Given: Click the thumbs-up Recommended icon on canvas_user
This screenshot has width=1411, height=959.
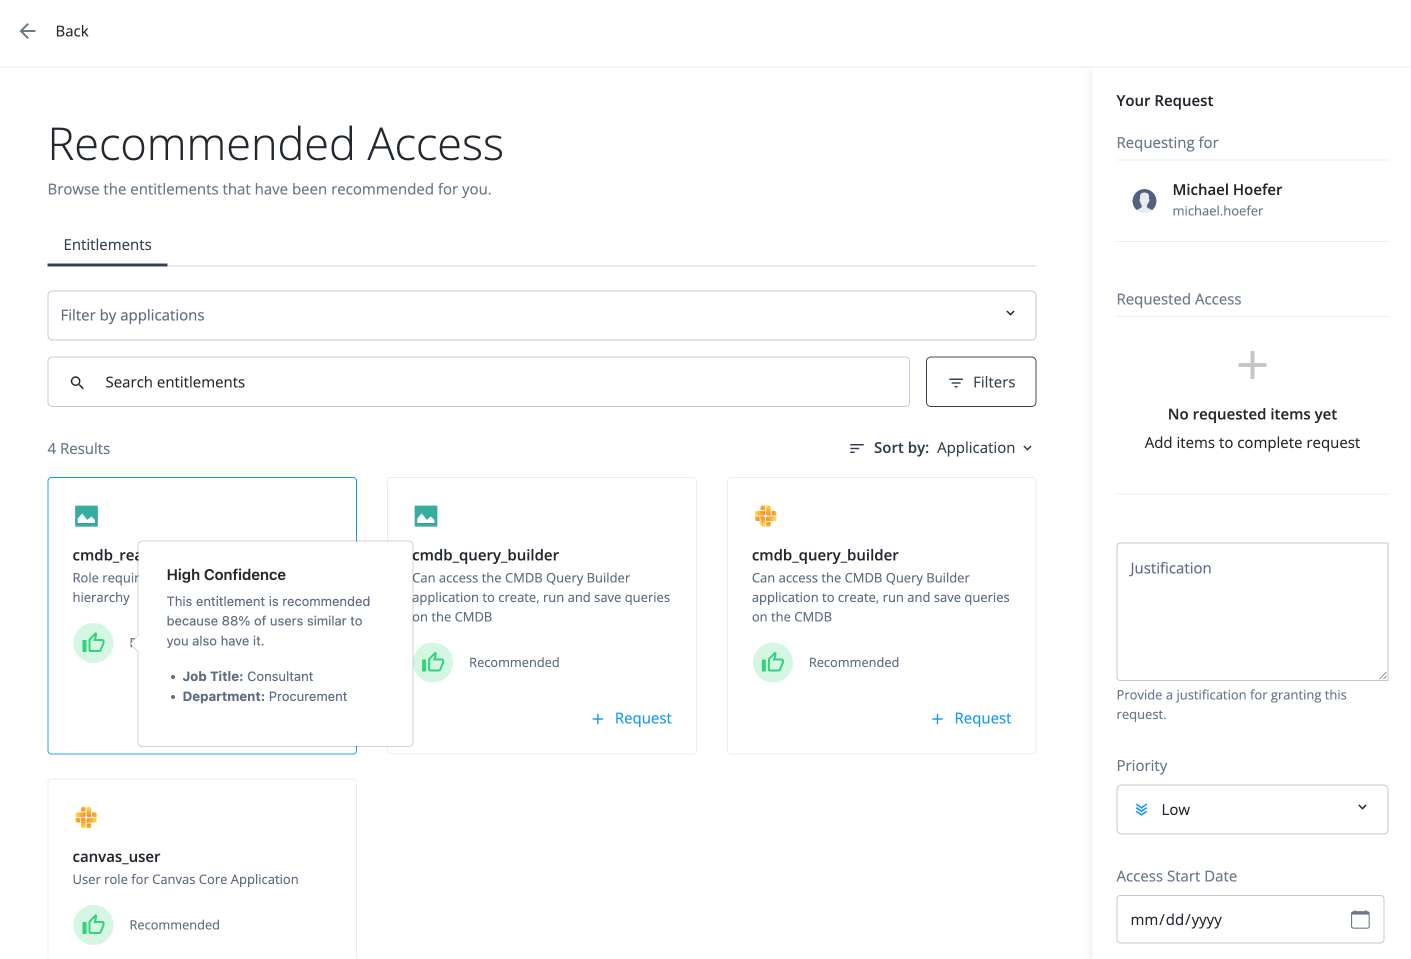Looking at the screenshot, I should (93, 925).
